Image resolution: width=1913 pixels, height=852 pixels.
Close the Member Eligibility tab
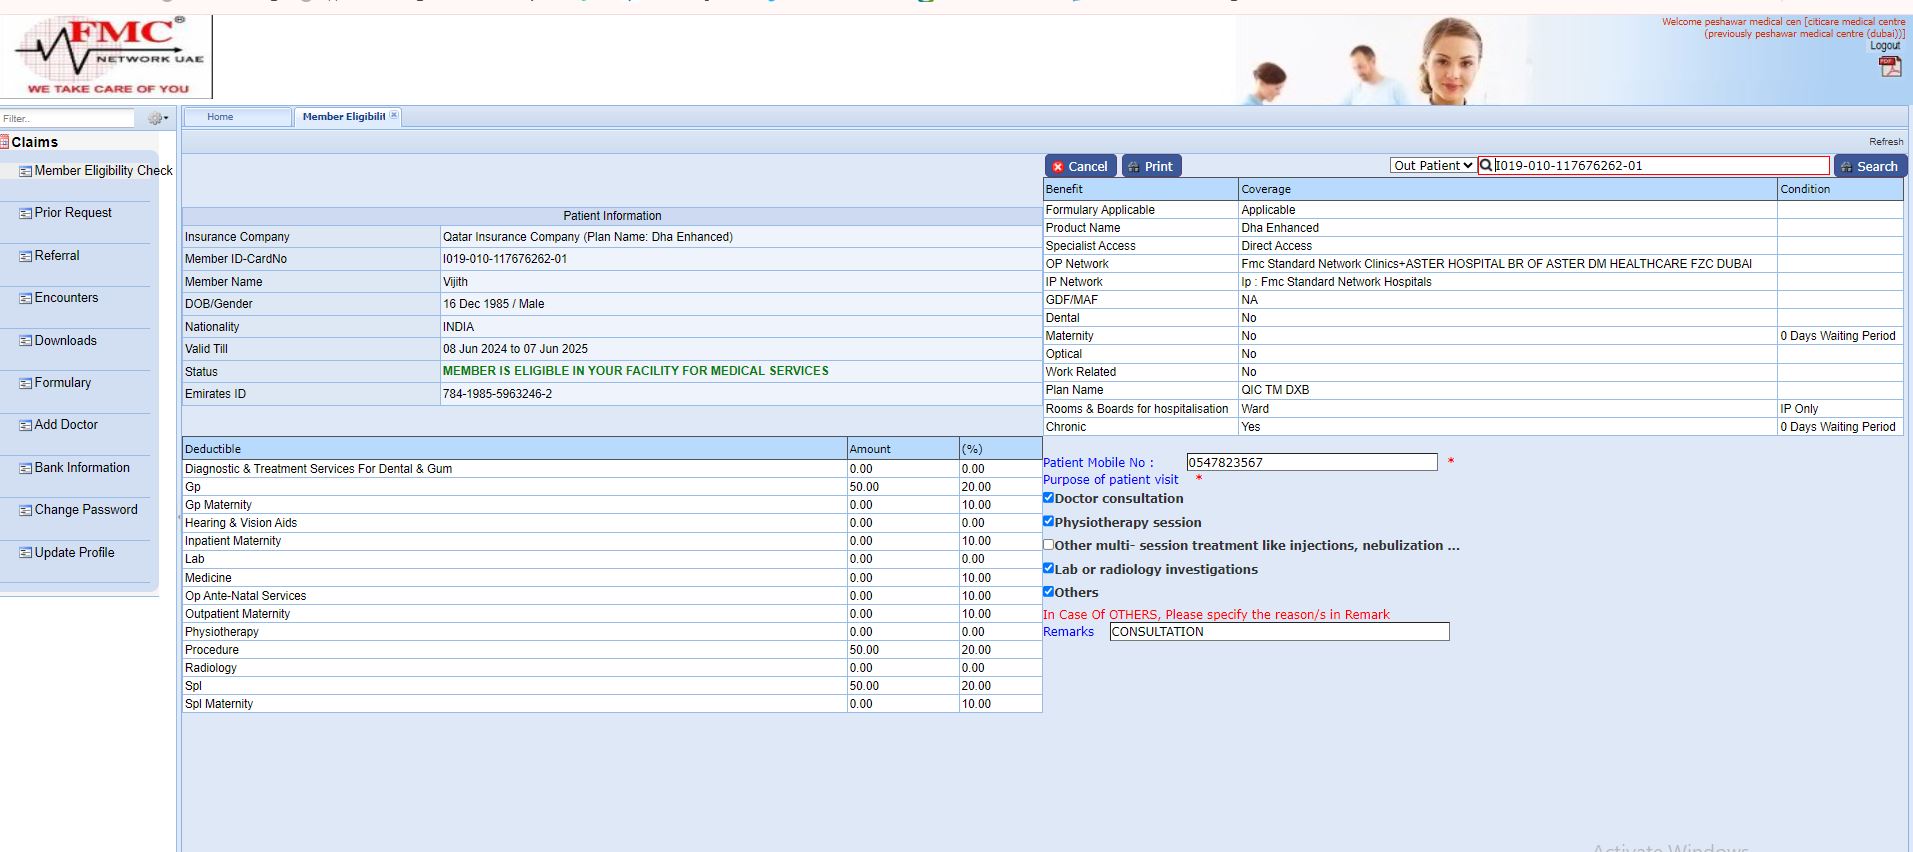click(x=394, y=116)
